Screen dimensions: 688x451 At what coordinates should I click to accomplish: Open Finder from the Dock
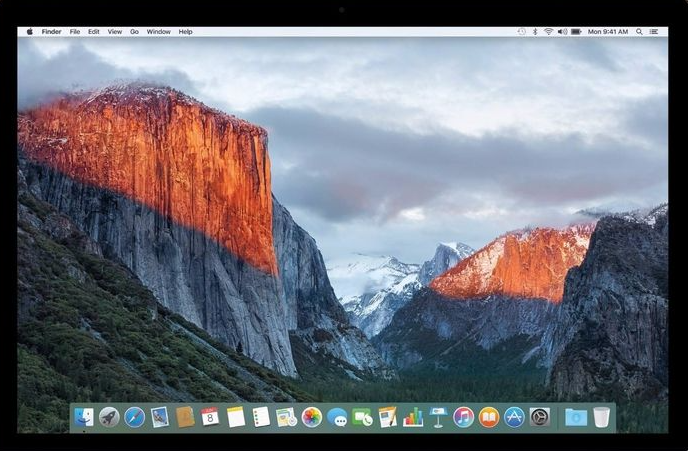point(84,417)
